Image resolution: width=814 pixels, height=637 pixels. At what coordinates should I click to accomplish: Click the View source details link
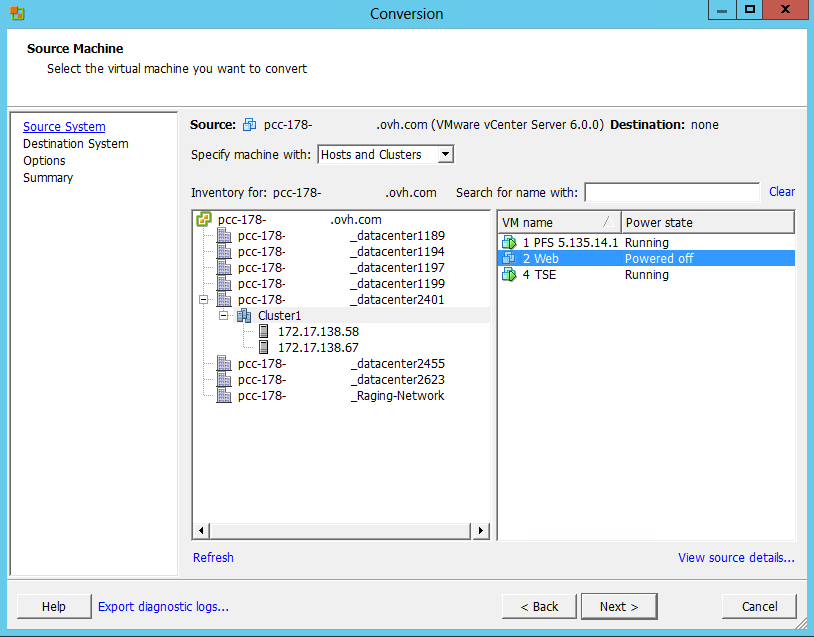(736, 558)
